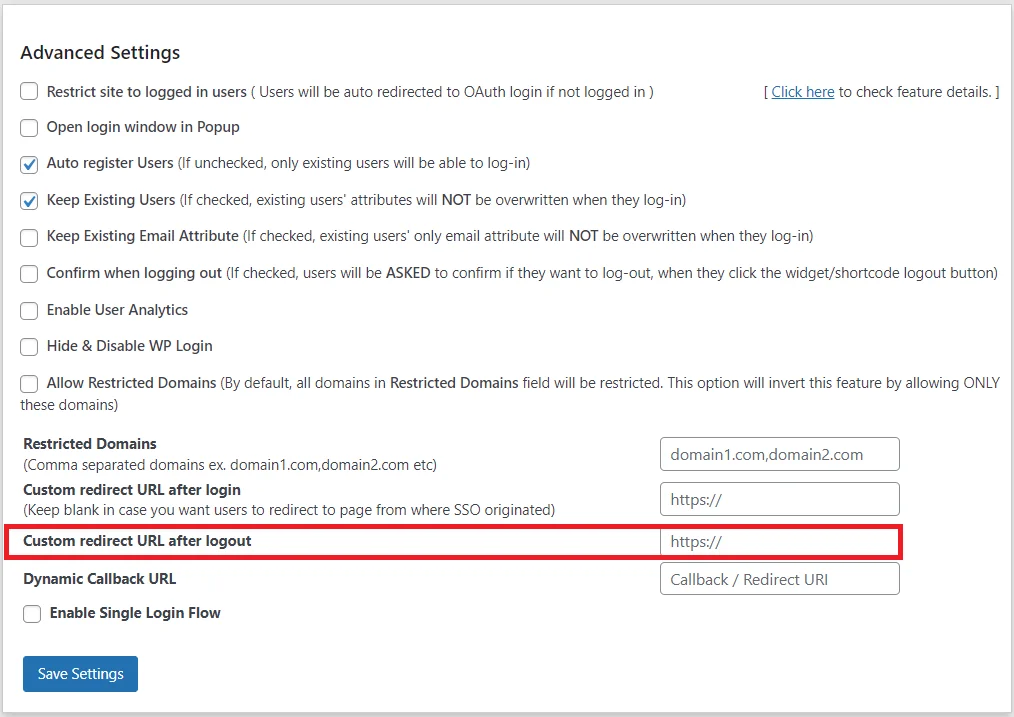Click the Restricted Domains label text
Image resolution: width=1014 pixels, height=717 pixels.
(89, 443)
